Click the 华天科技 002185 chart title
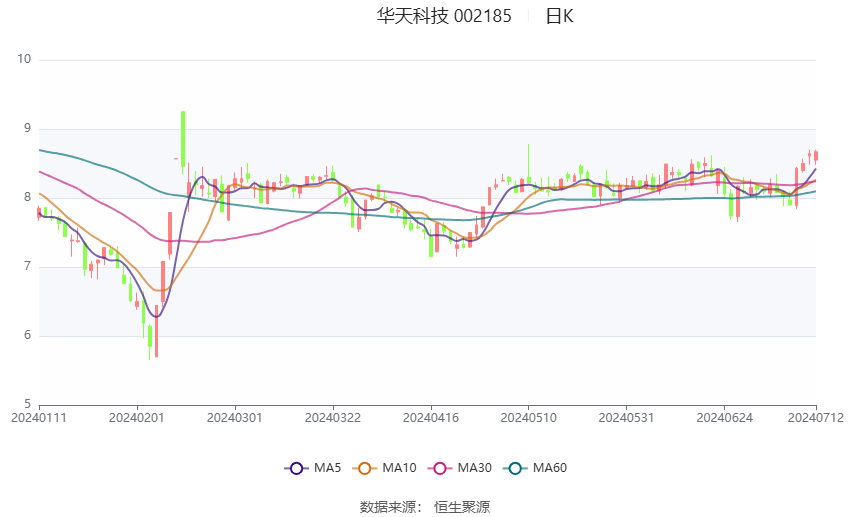Viewport: 850px width, 517px height. point(444,16)
